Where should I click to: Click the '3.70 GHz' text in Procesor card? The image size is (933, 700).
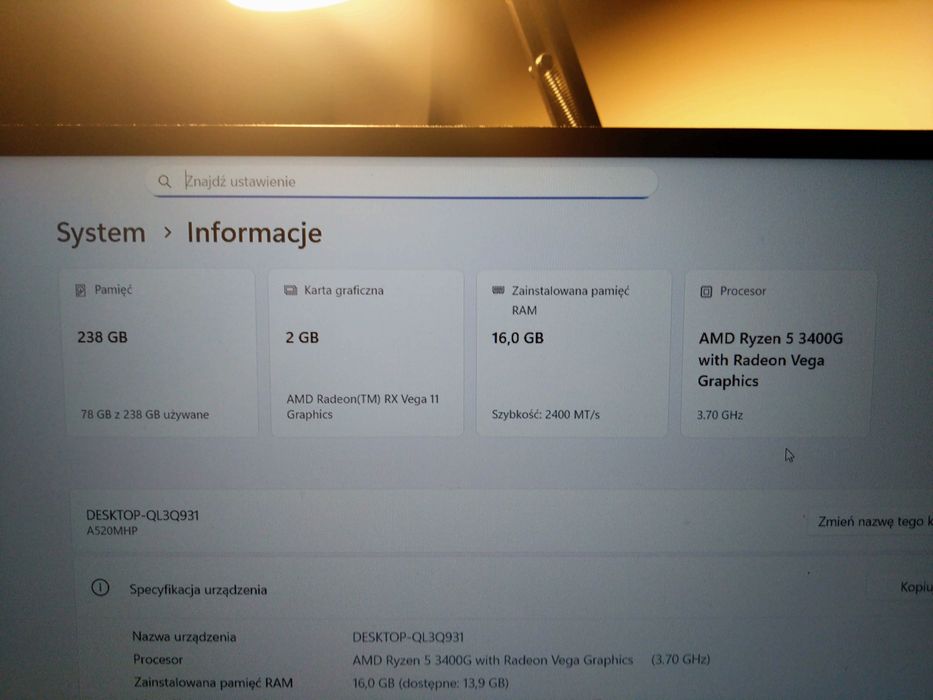coord(720,415)
